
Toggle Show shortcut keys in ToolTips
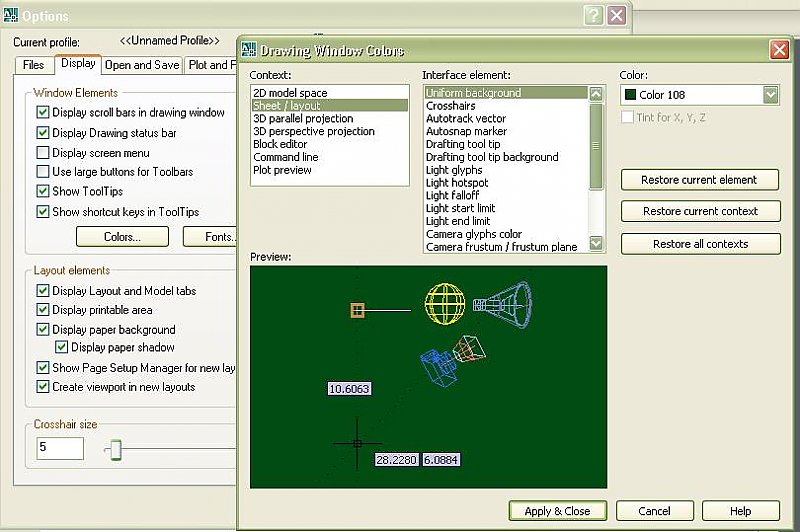(x=43, y=211)
